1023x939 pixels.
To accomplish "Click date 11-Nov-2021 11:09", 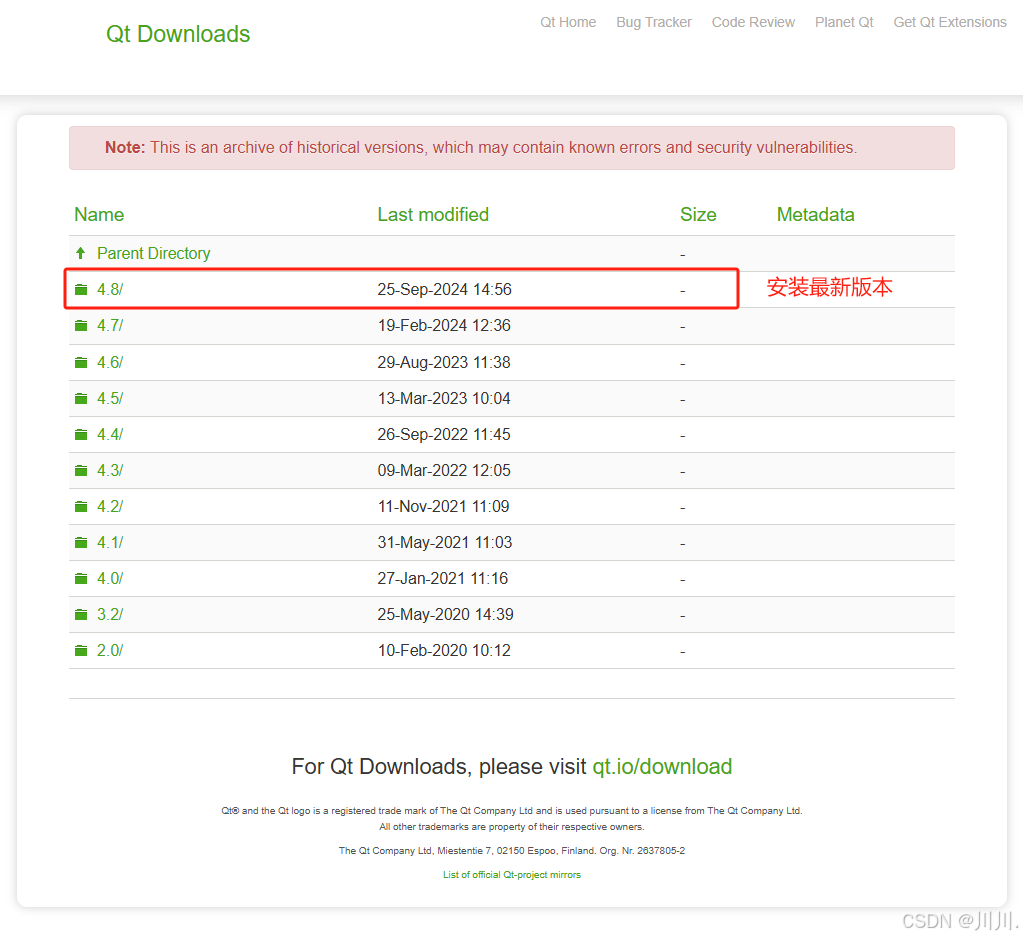I will tap(443, 506).
